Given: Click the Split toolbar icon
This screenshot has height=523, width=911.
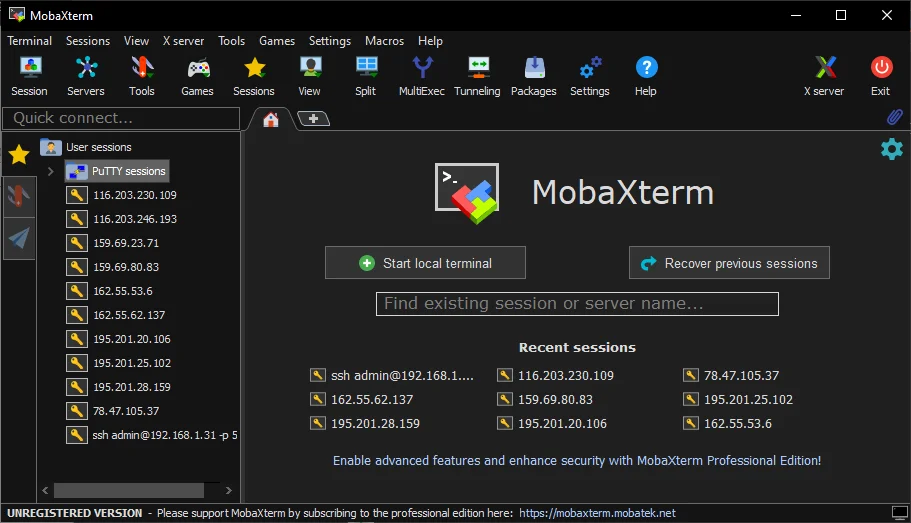Looking at the screenshot, I should coord(366,76).
